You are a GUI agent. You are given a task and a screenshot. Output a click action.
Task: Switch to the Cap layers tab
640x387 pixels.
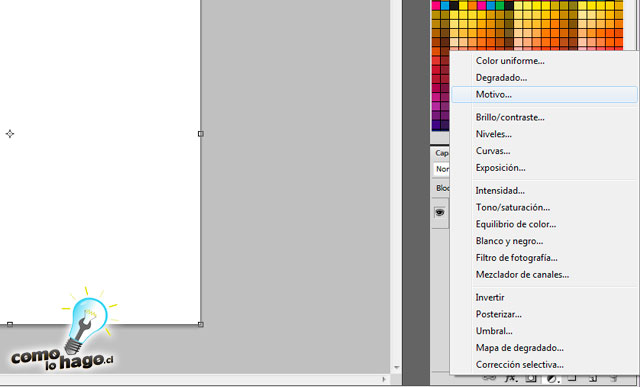click(x=441, y=153)
